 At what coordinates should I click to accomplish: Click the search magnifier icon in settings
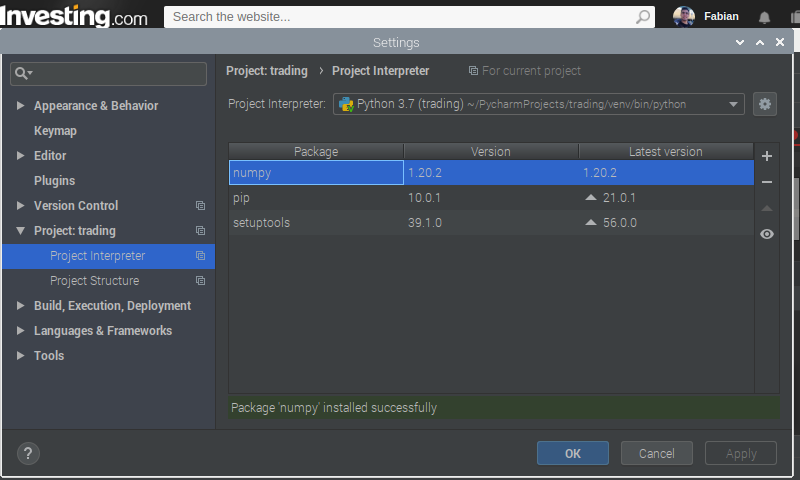point(23,73)
